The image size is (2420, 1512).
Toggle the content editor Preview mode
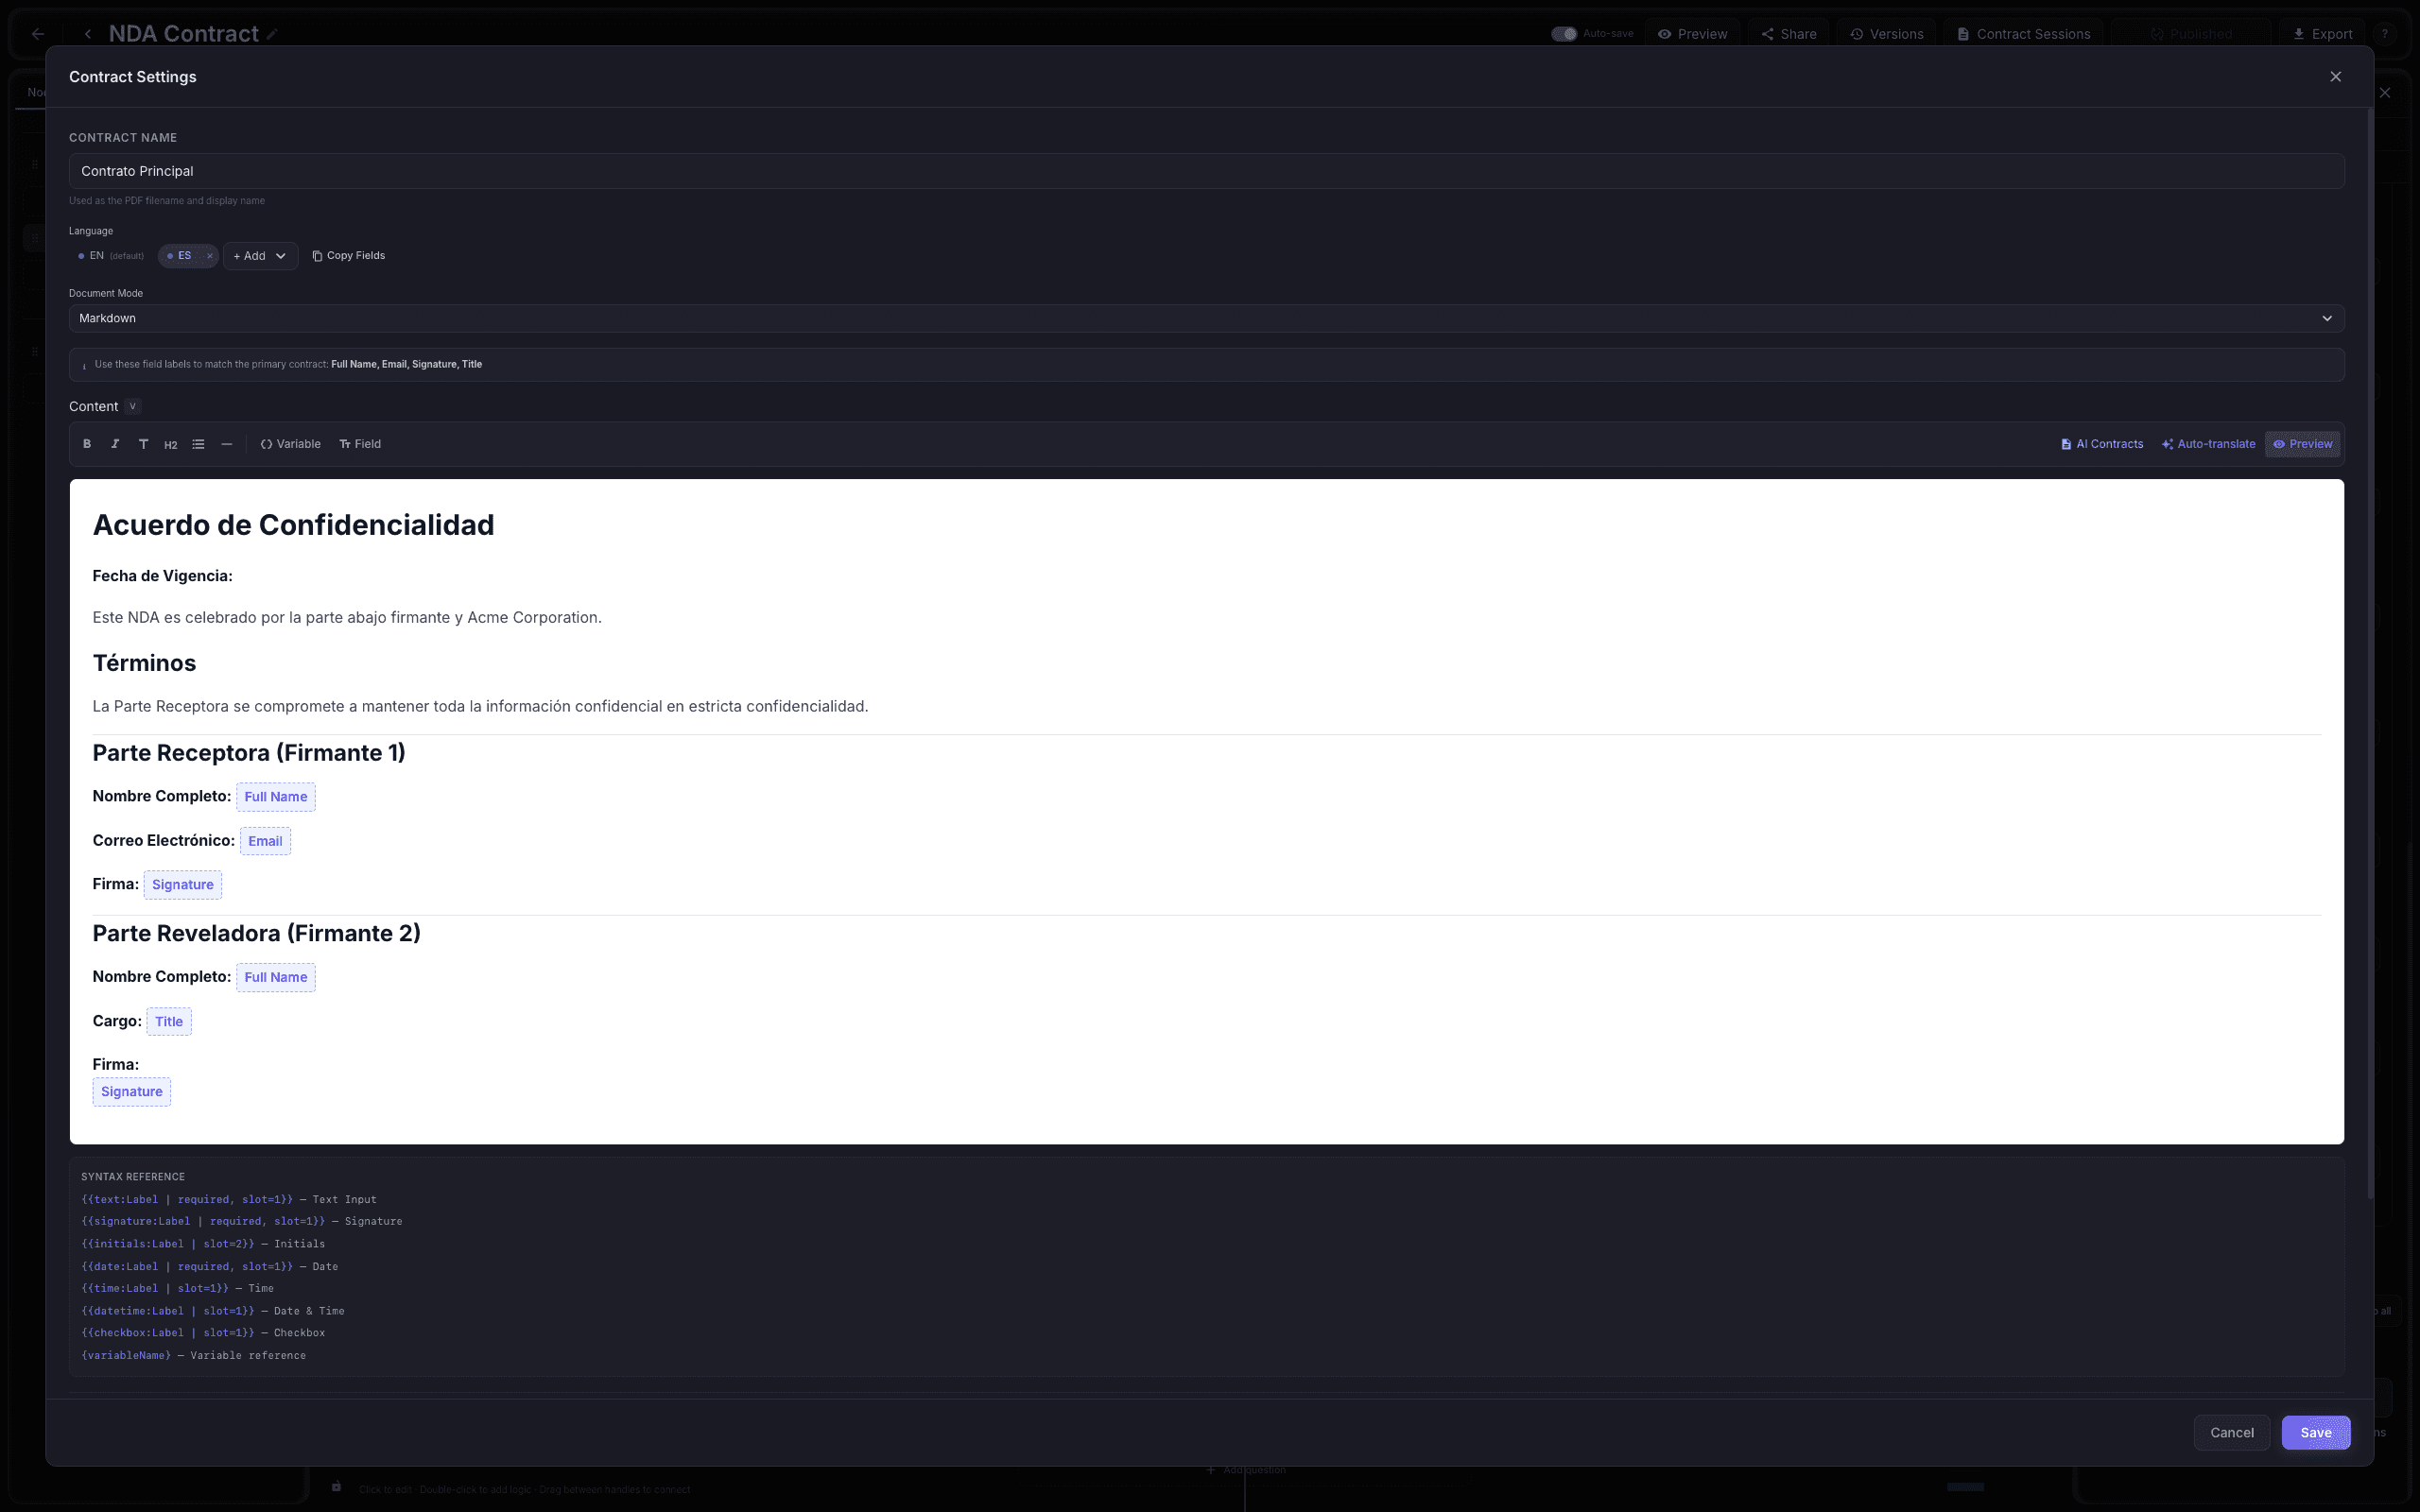[x=2302, y=444]
